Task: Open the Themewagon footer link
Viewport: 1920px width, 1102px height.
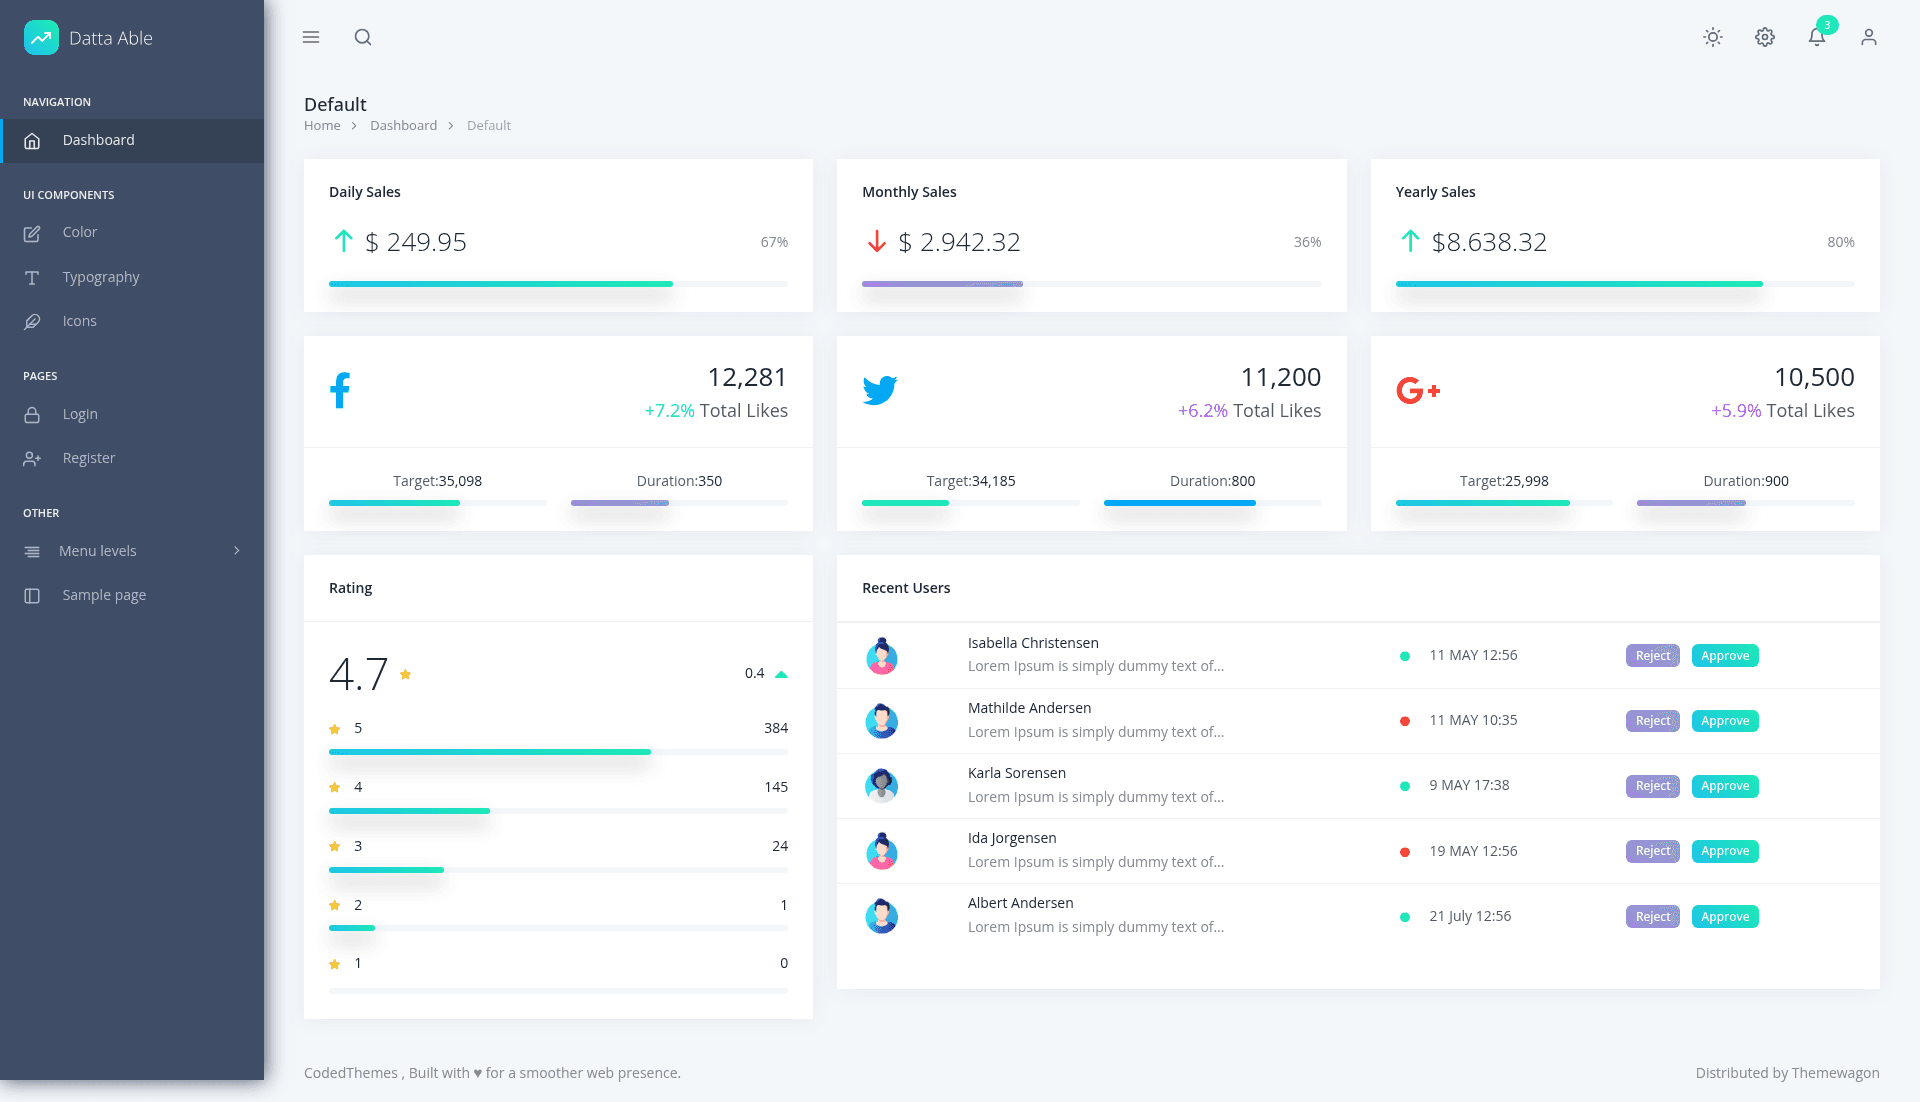Action: pos(1835,1073)
